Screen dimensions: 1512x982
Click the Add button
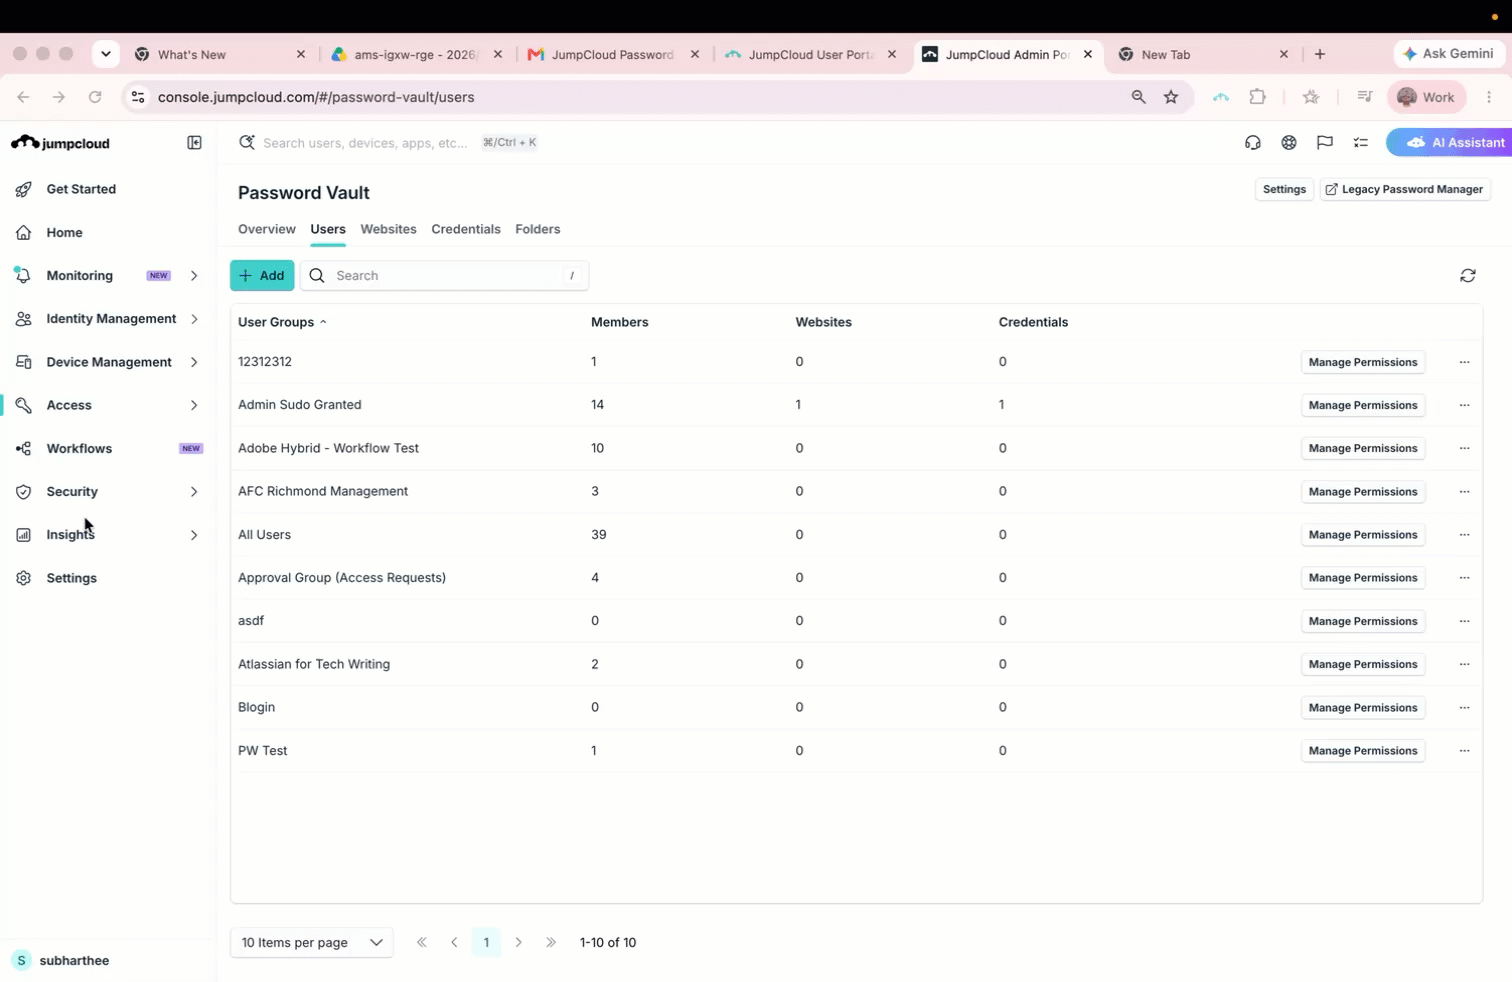[262, 276]
